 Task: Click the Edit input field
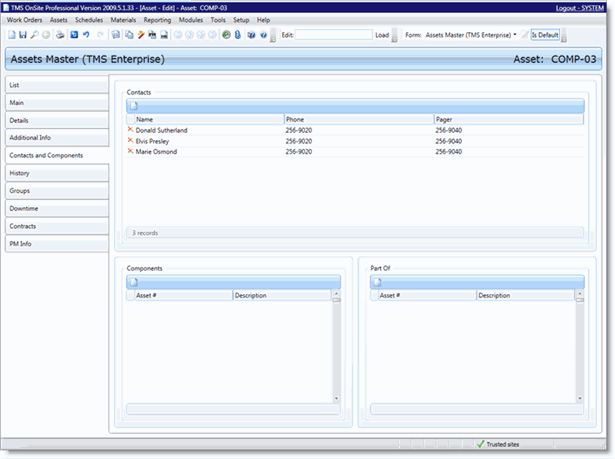pos(333,35)
